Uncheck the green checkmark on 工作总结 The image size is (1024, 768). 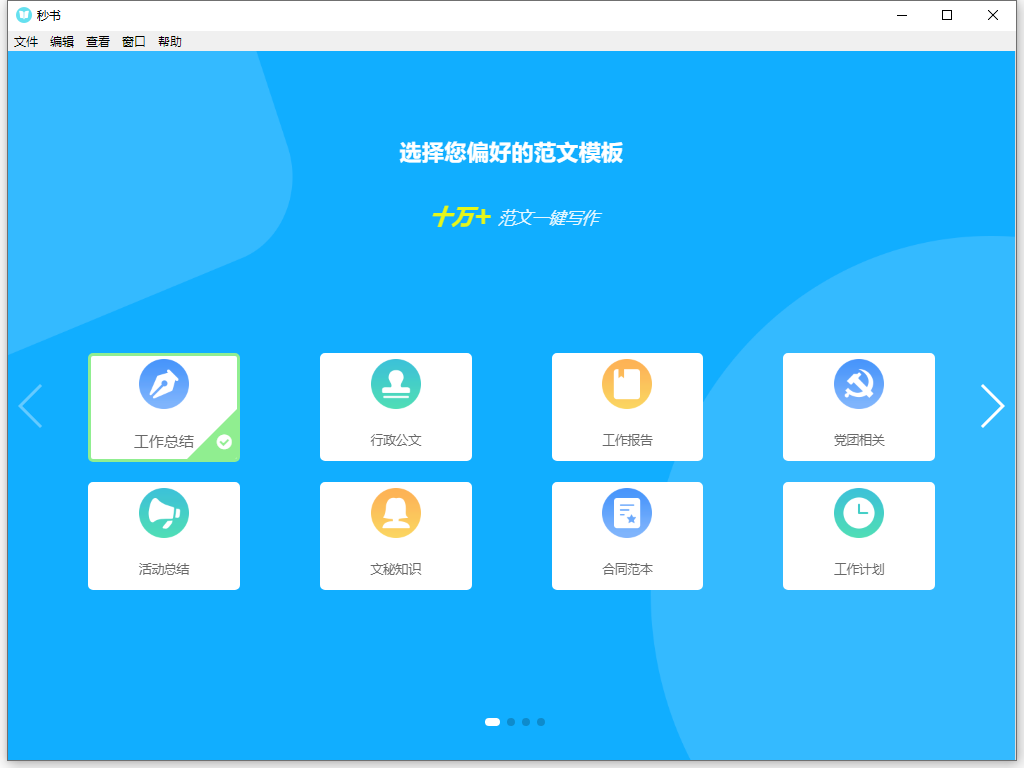point(224,441)
